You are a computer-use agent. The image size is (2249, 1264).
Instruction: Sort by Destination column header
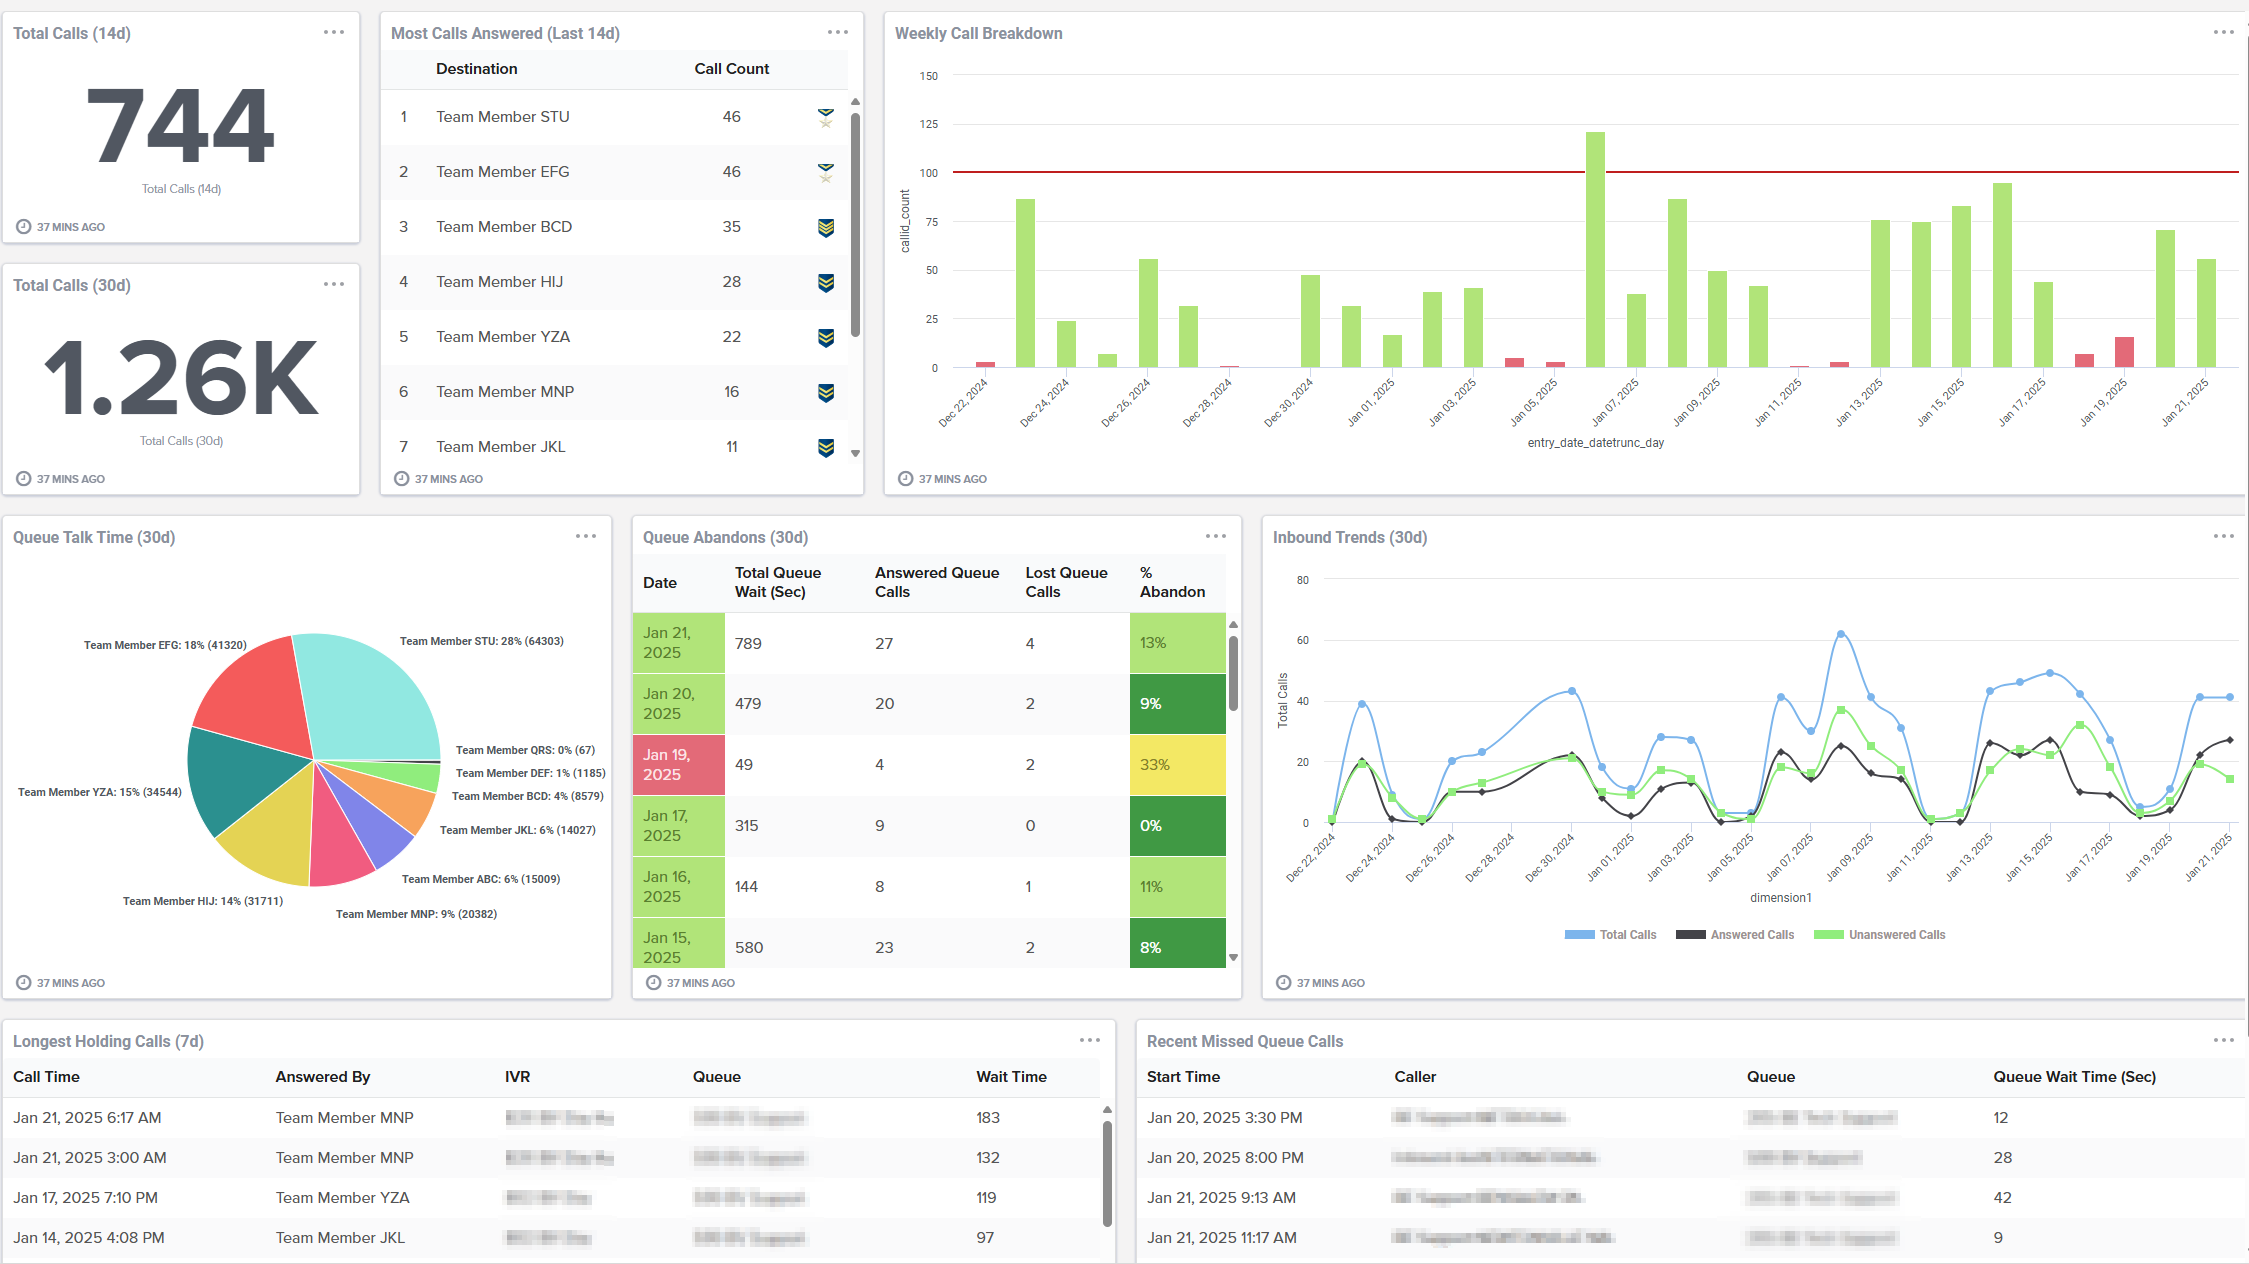pyautogui.click(x=477, y=69)
